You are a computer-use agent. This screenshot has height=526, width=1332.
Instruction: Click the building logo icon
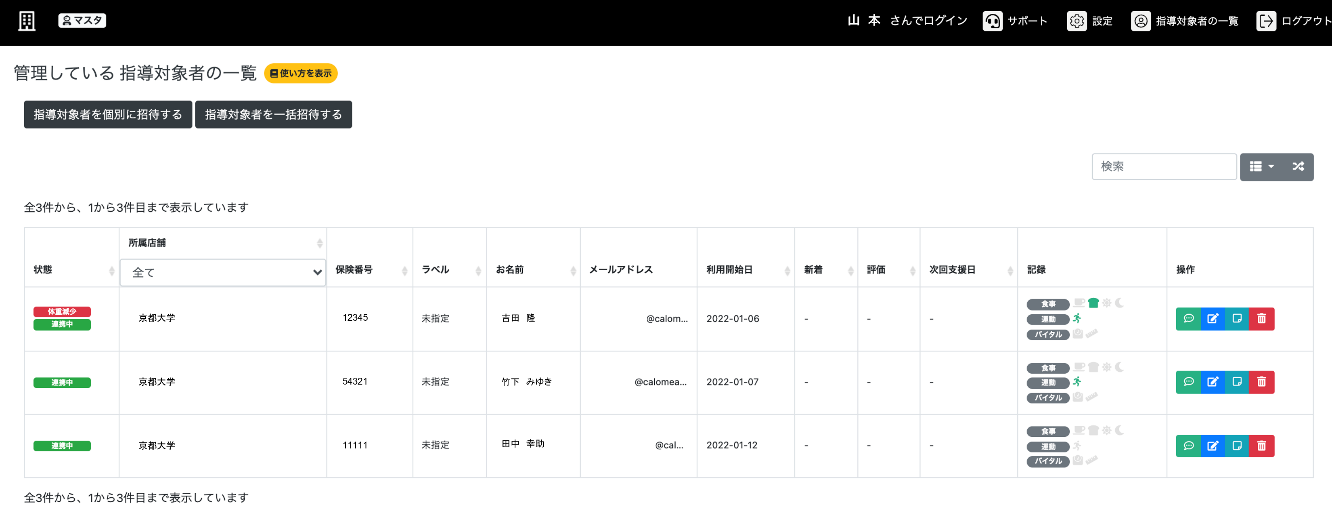pos(27,21)
